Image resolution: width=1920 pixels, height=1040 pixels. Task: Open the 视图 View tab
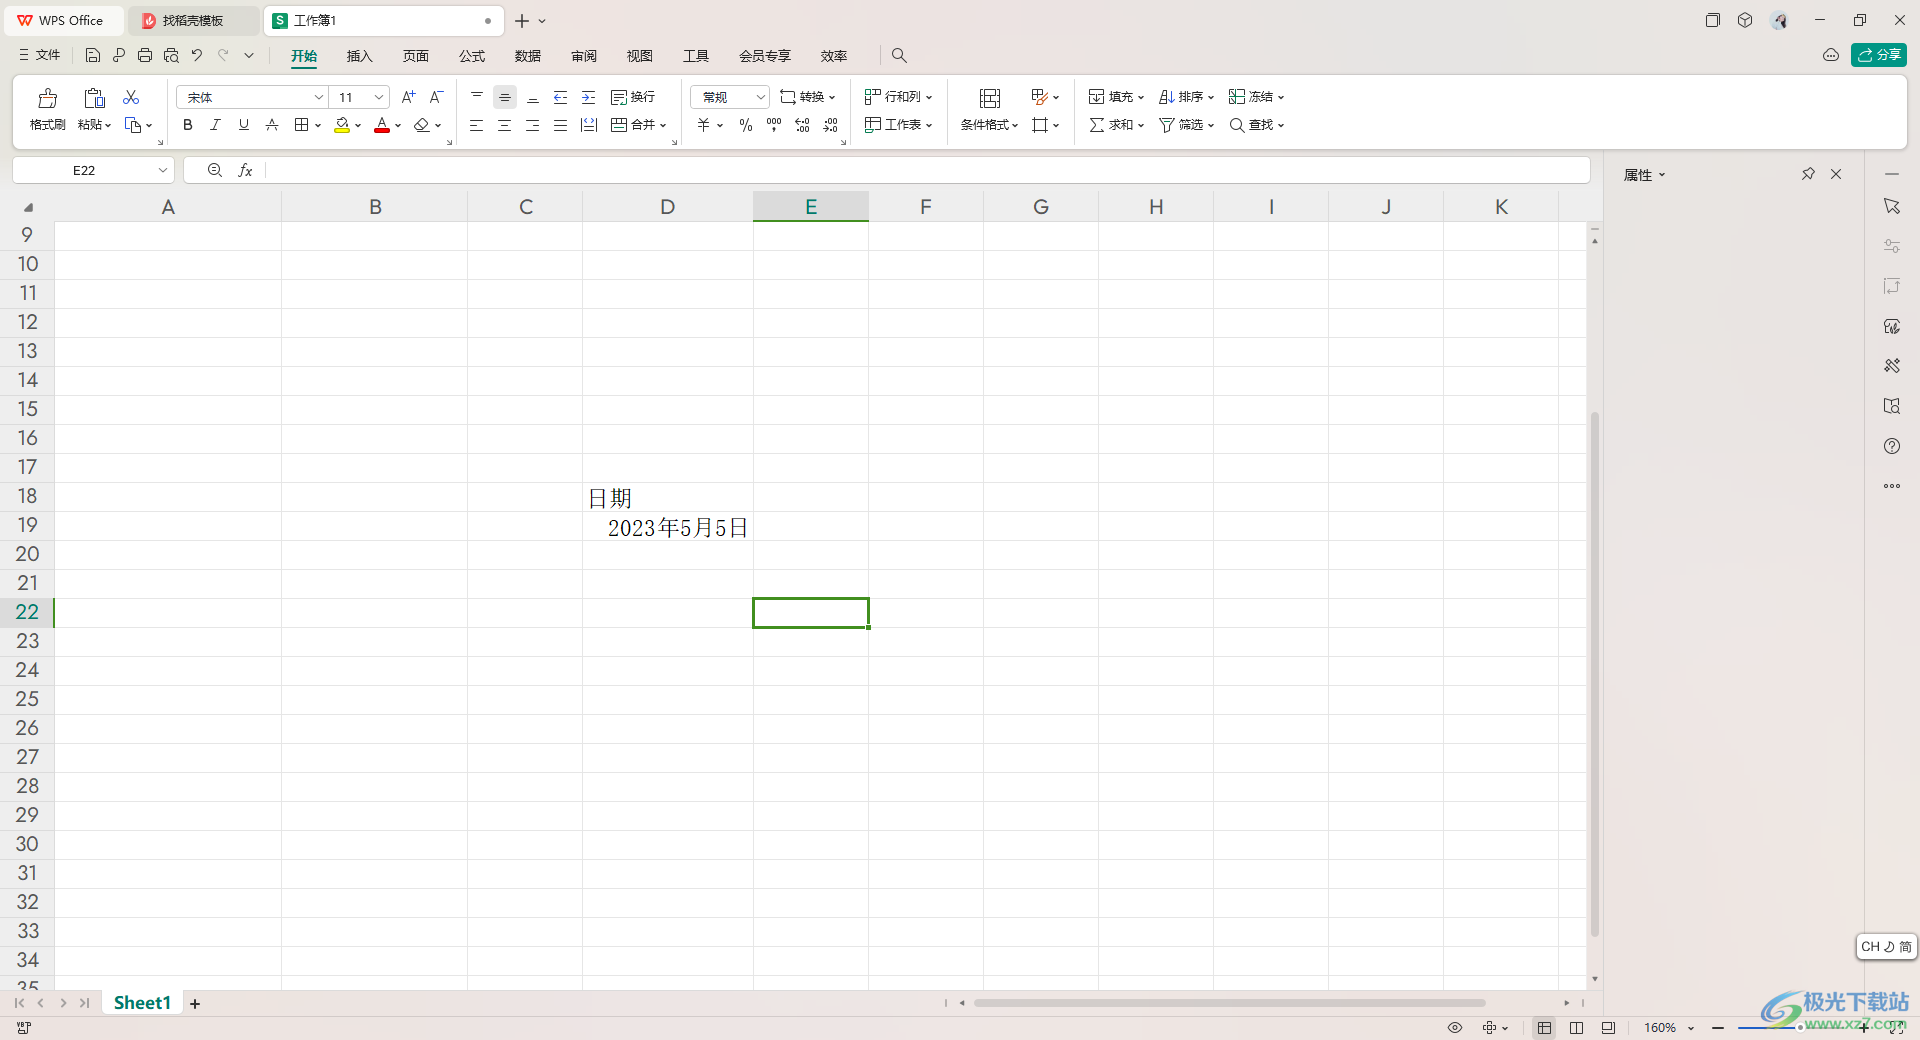click(640, 56)
